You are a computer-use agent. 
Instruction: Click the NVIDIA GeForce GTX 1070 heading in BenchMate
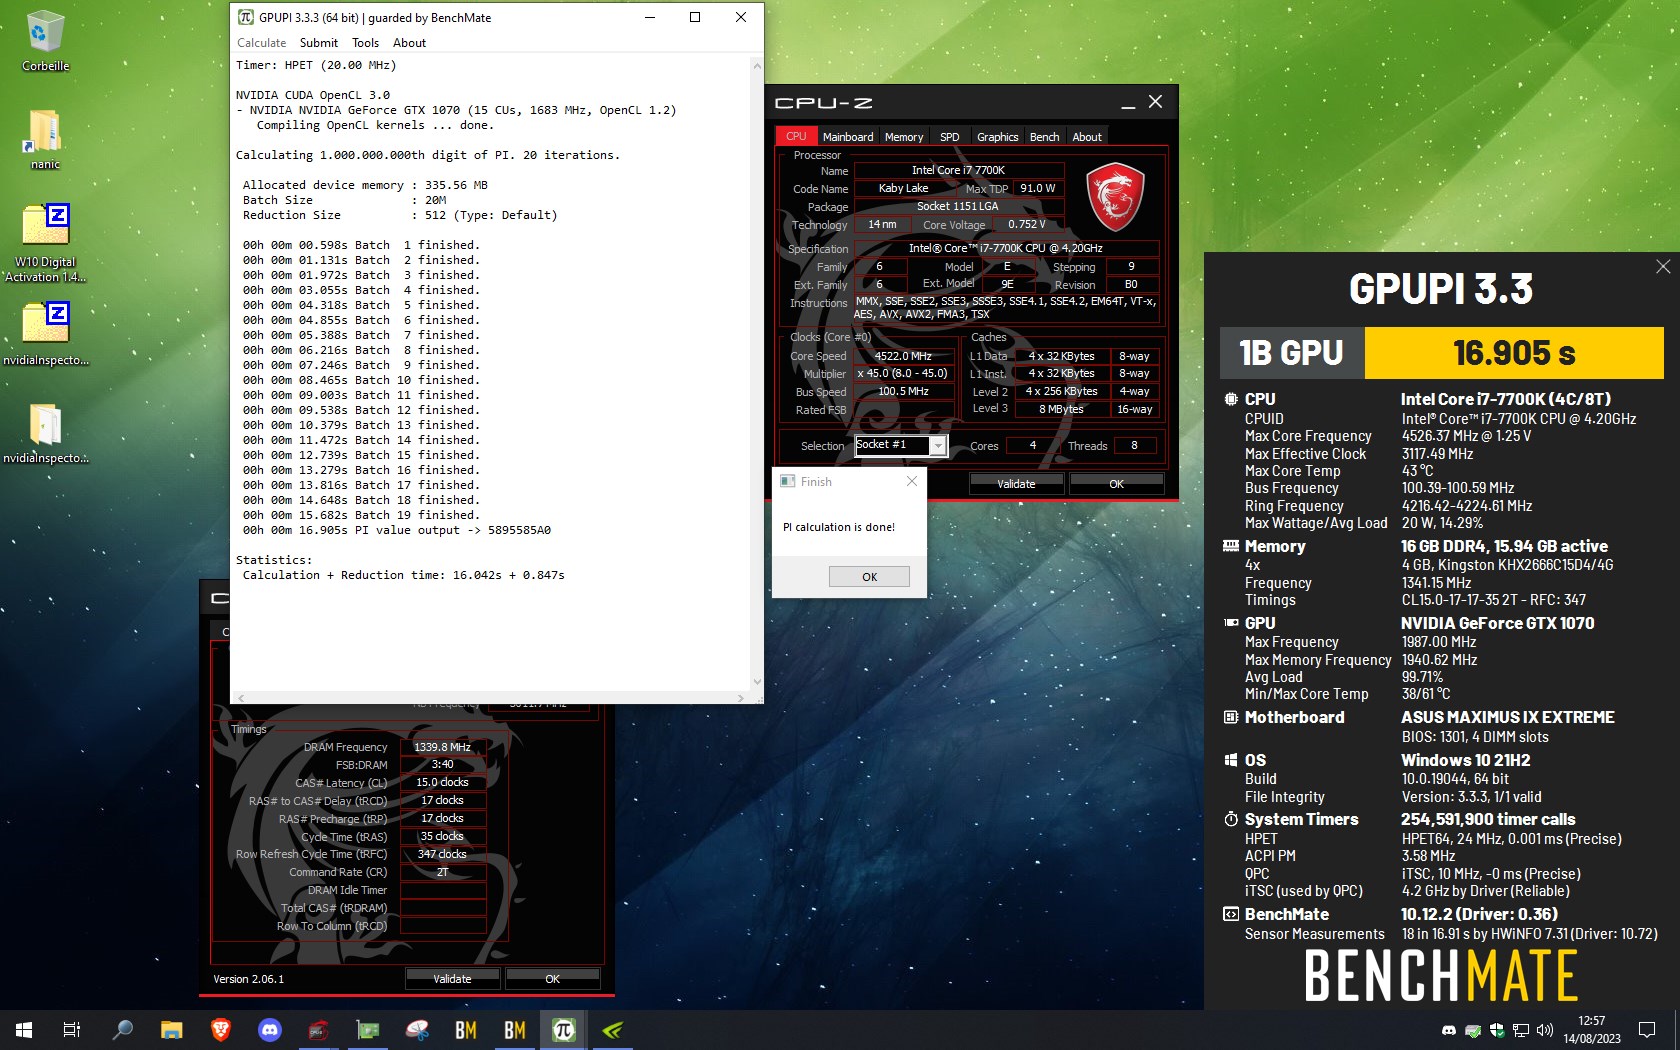coord(1497,623)
